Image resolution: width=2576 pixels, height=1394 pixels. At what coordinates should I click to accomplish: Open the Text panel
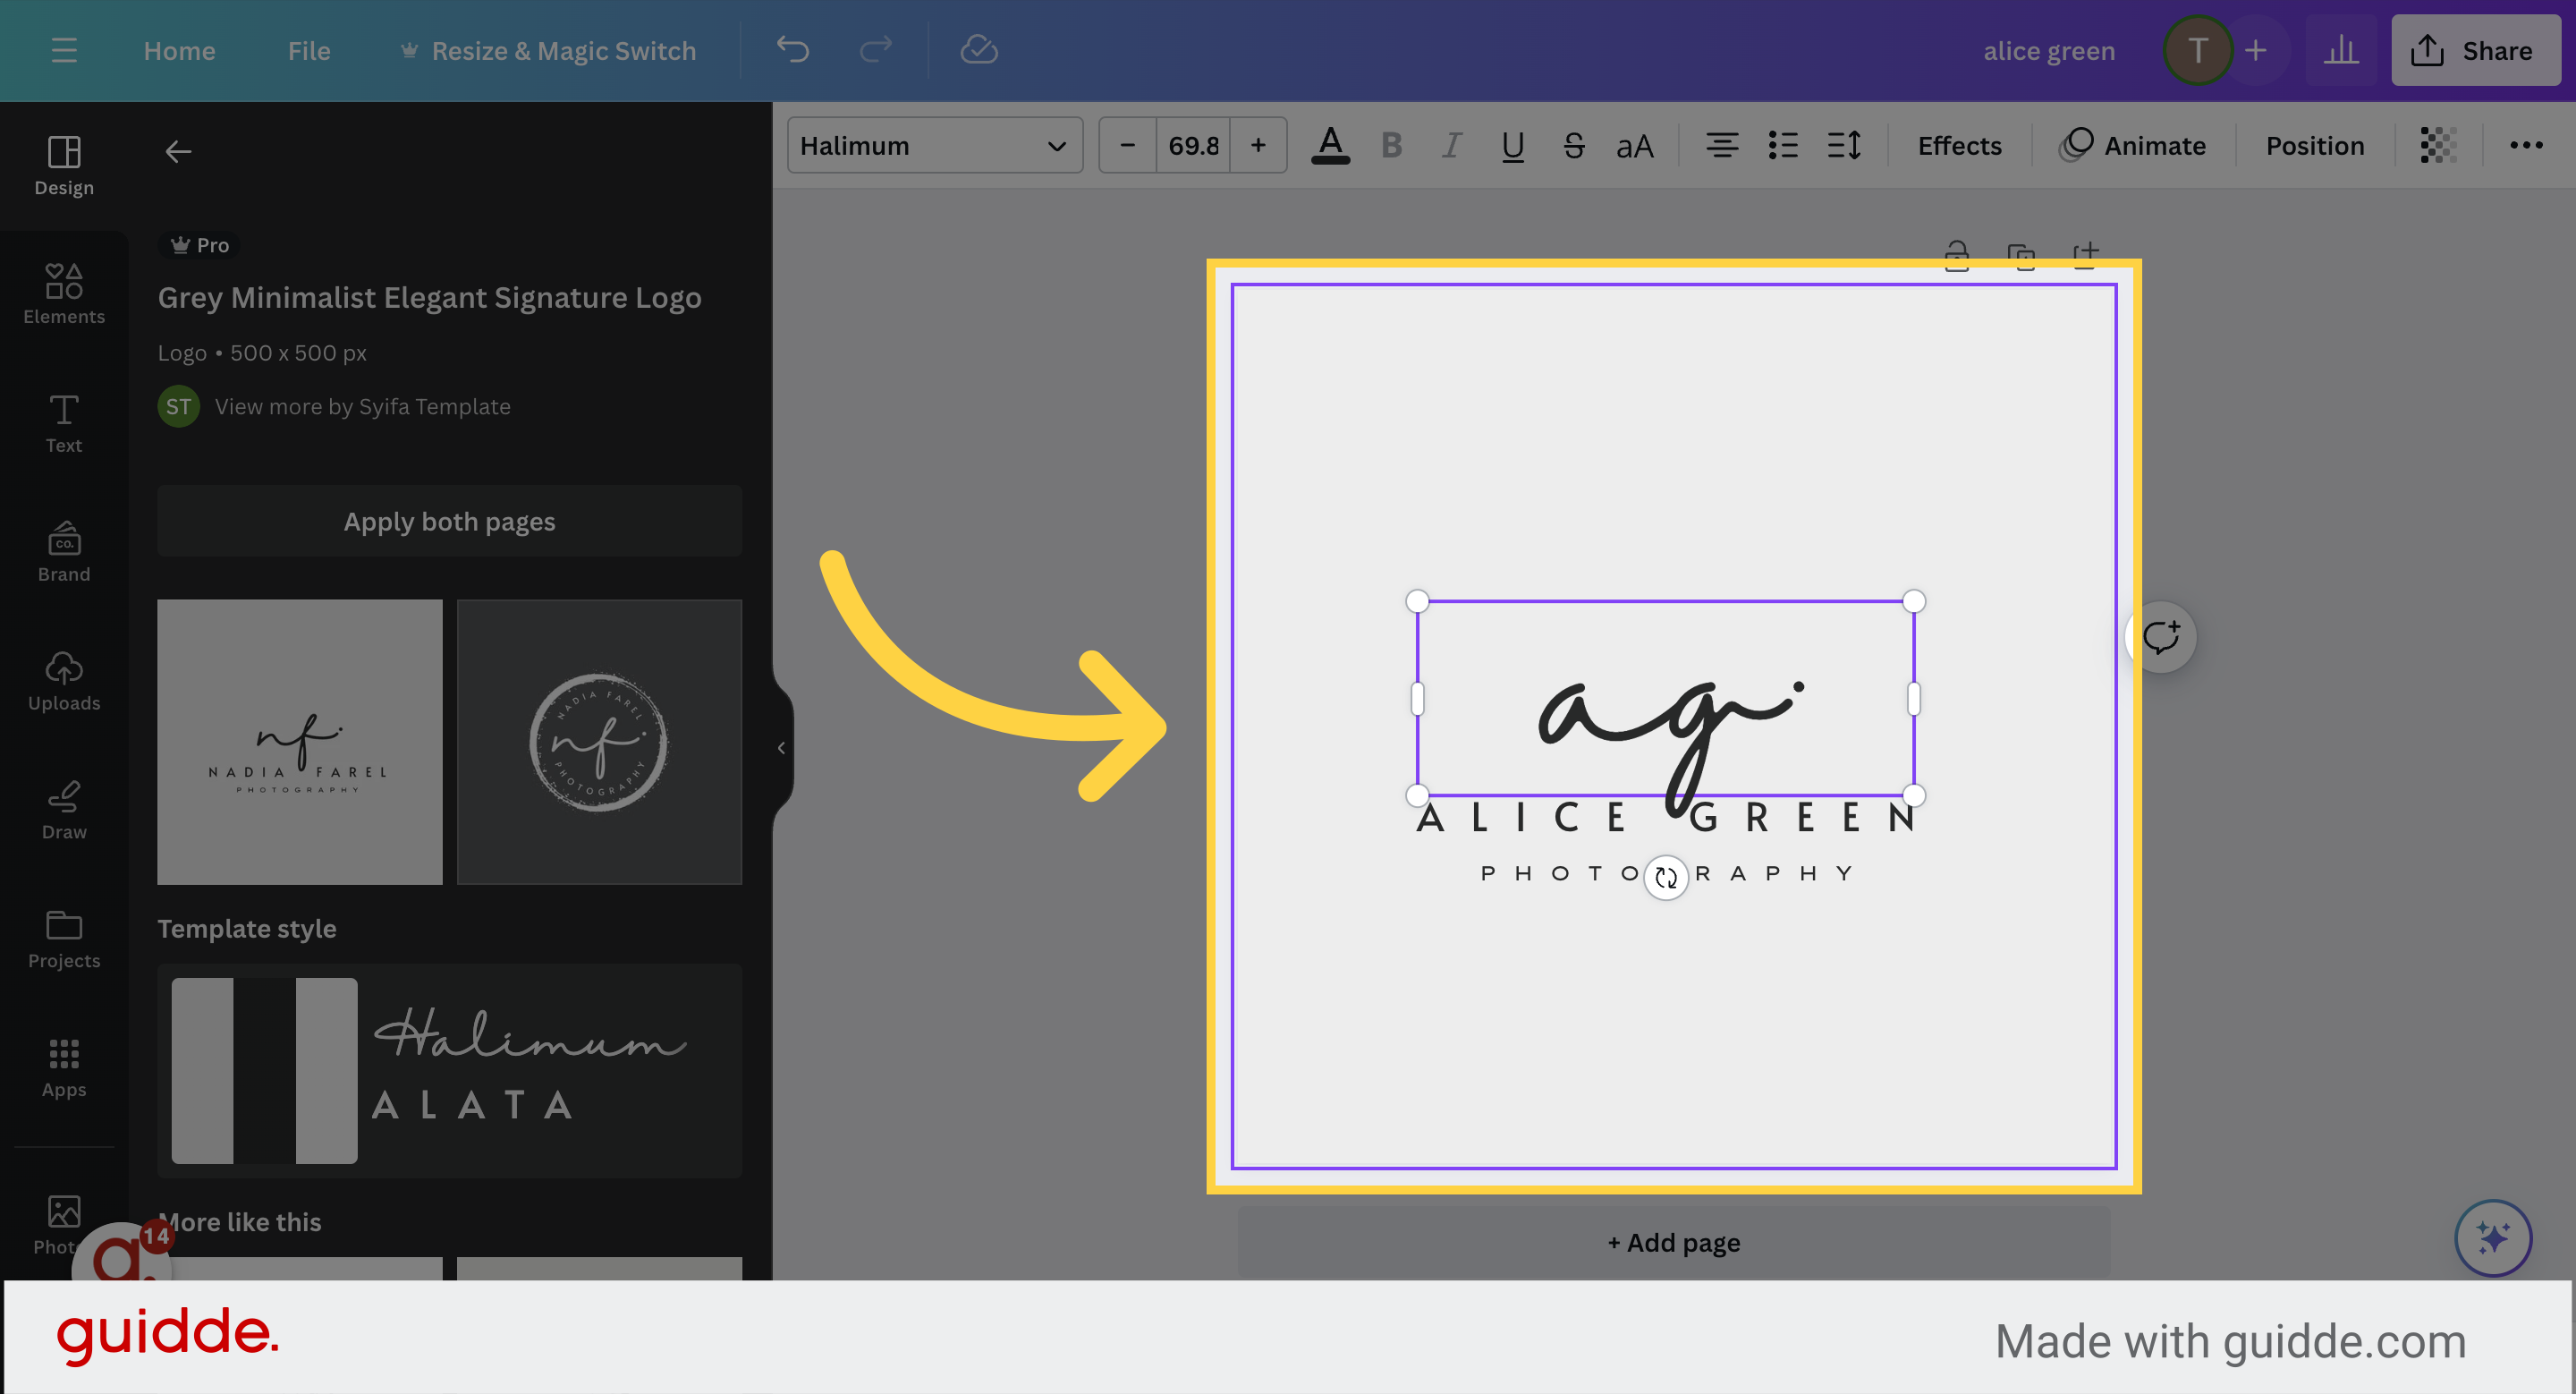pos(64,423)
